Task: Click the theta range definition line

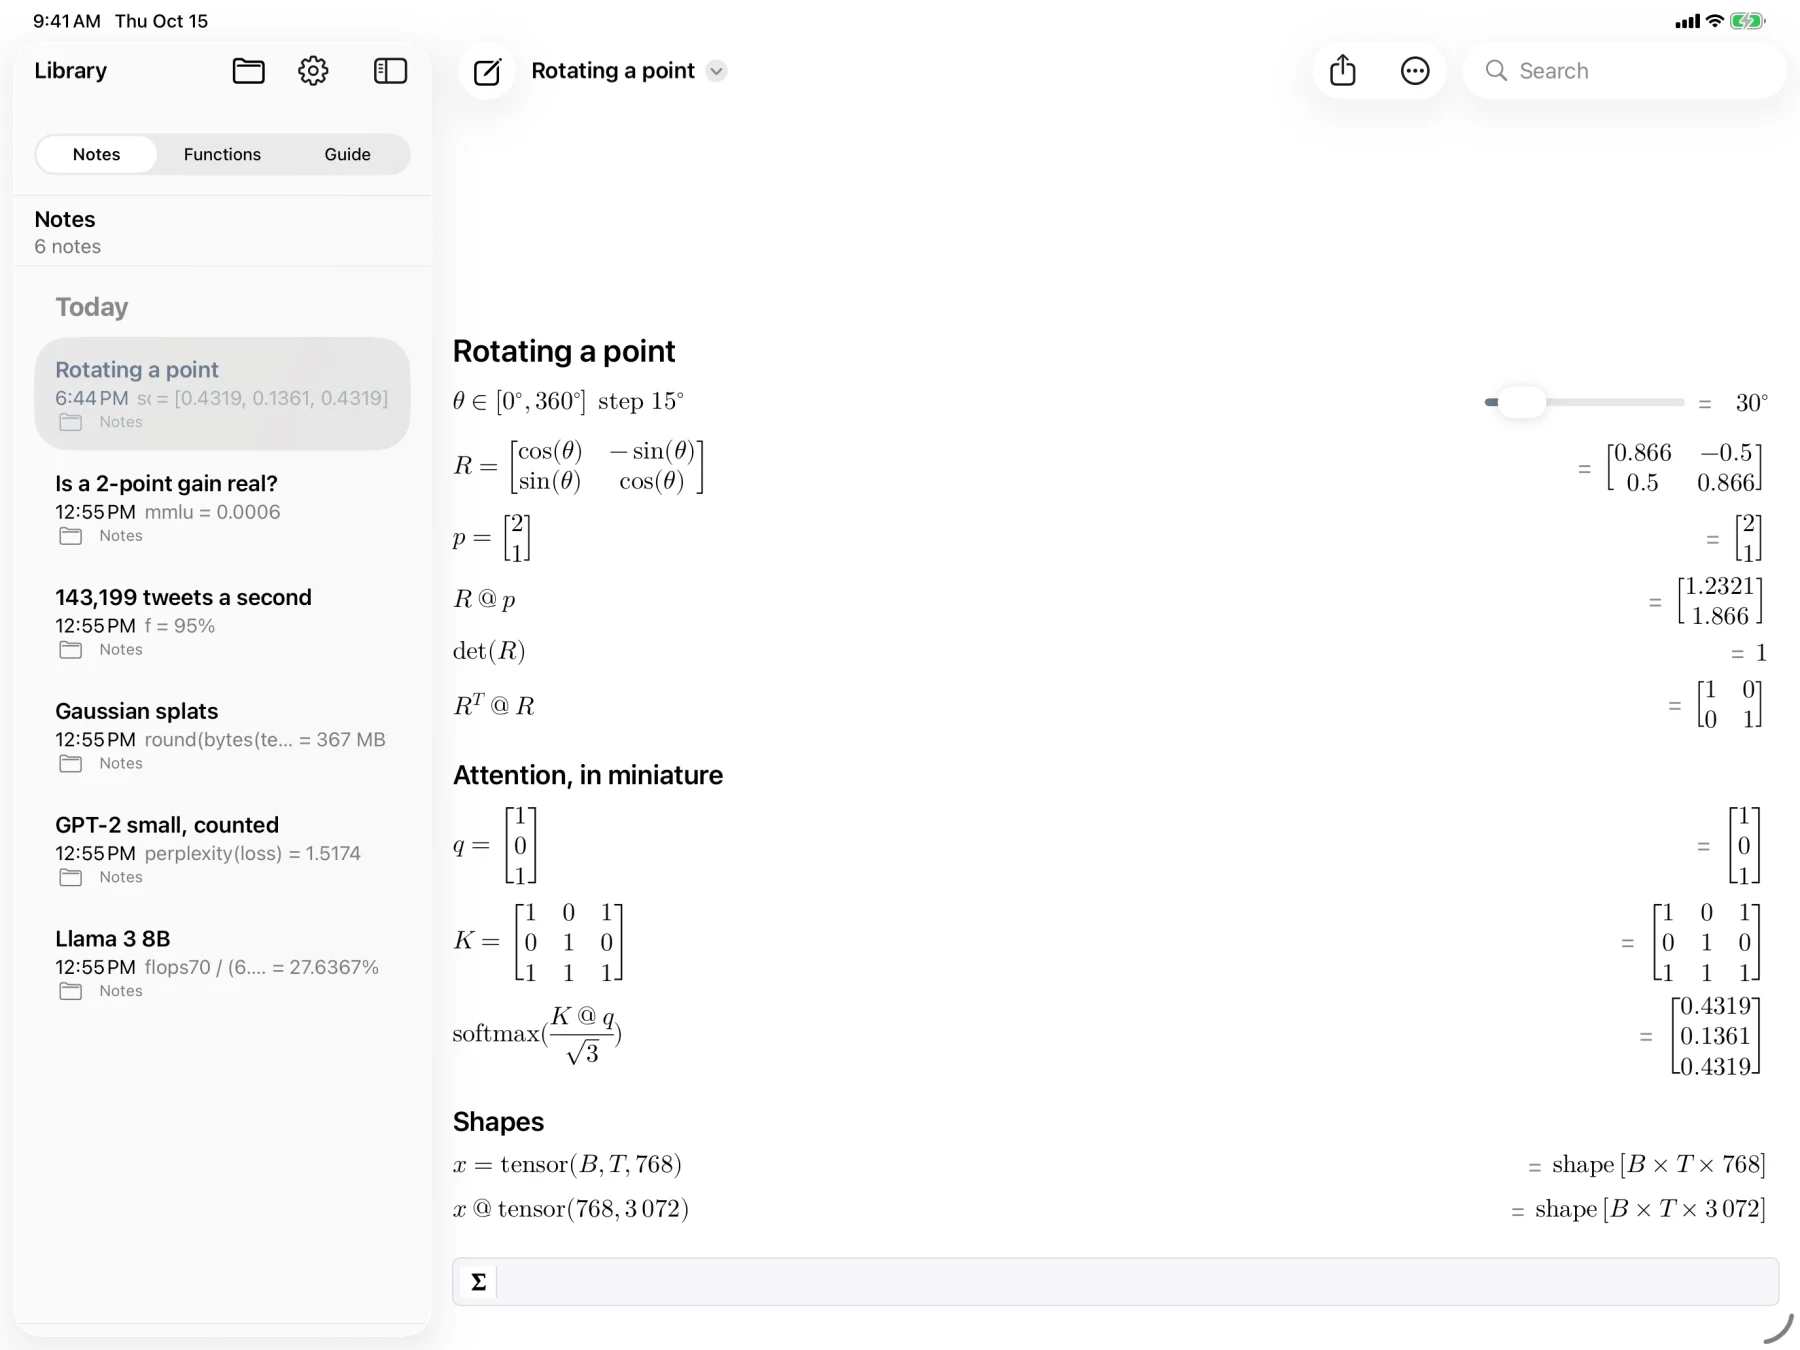Action: [x=568, y=401]
